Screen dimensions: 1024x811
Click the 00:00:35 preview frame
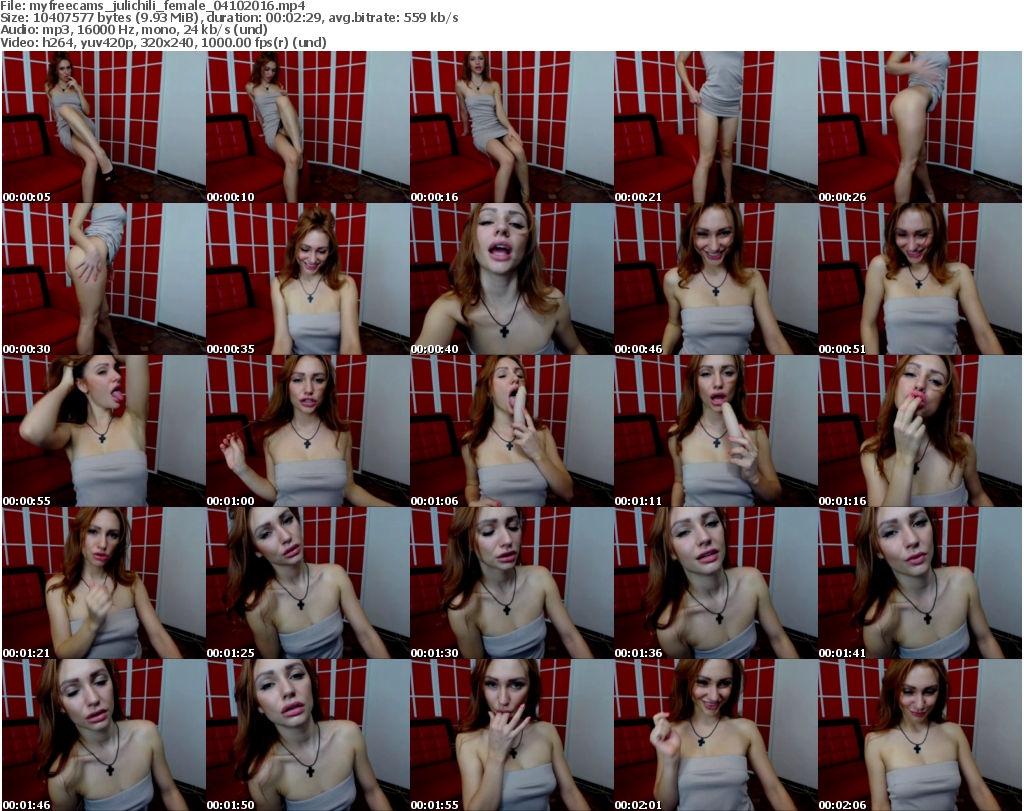click(x=307, y=279)
